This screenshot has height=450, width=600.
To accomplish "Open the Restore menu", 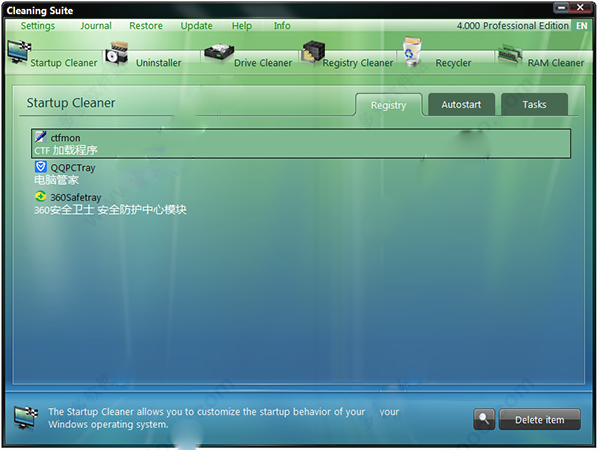I will coord(146,26).
